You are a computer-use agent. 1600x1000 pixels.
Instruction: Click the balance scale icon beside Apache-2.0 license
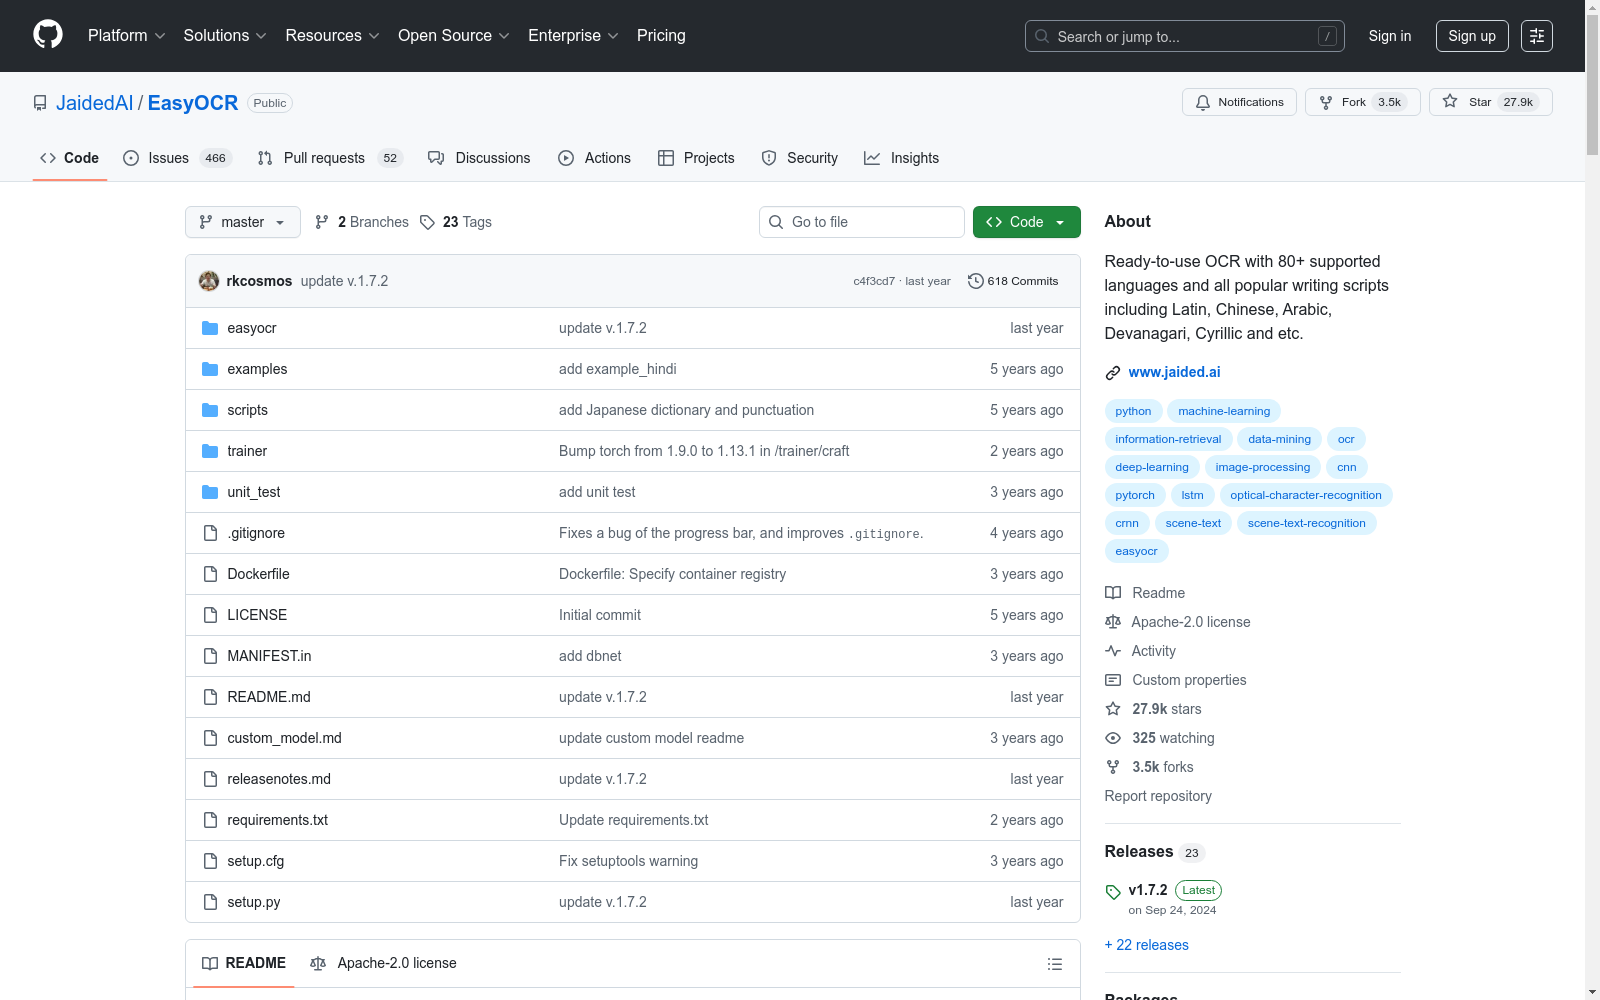click(1113, 622)
